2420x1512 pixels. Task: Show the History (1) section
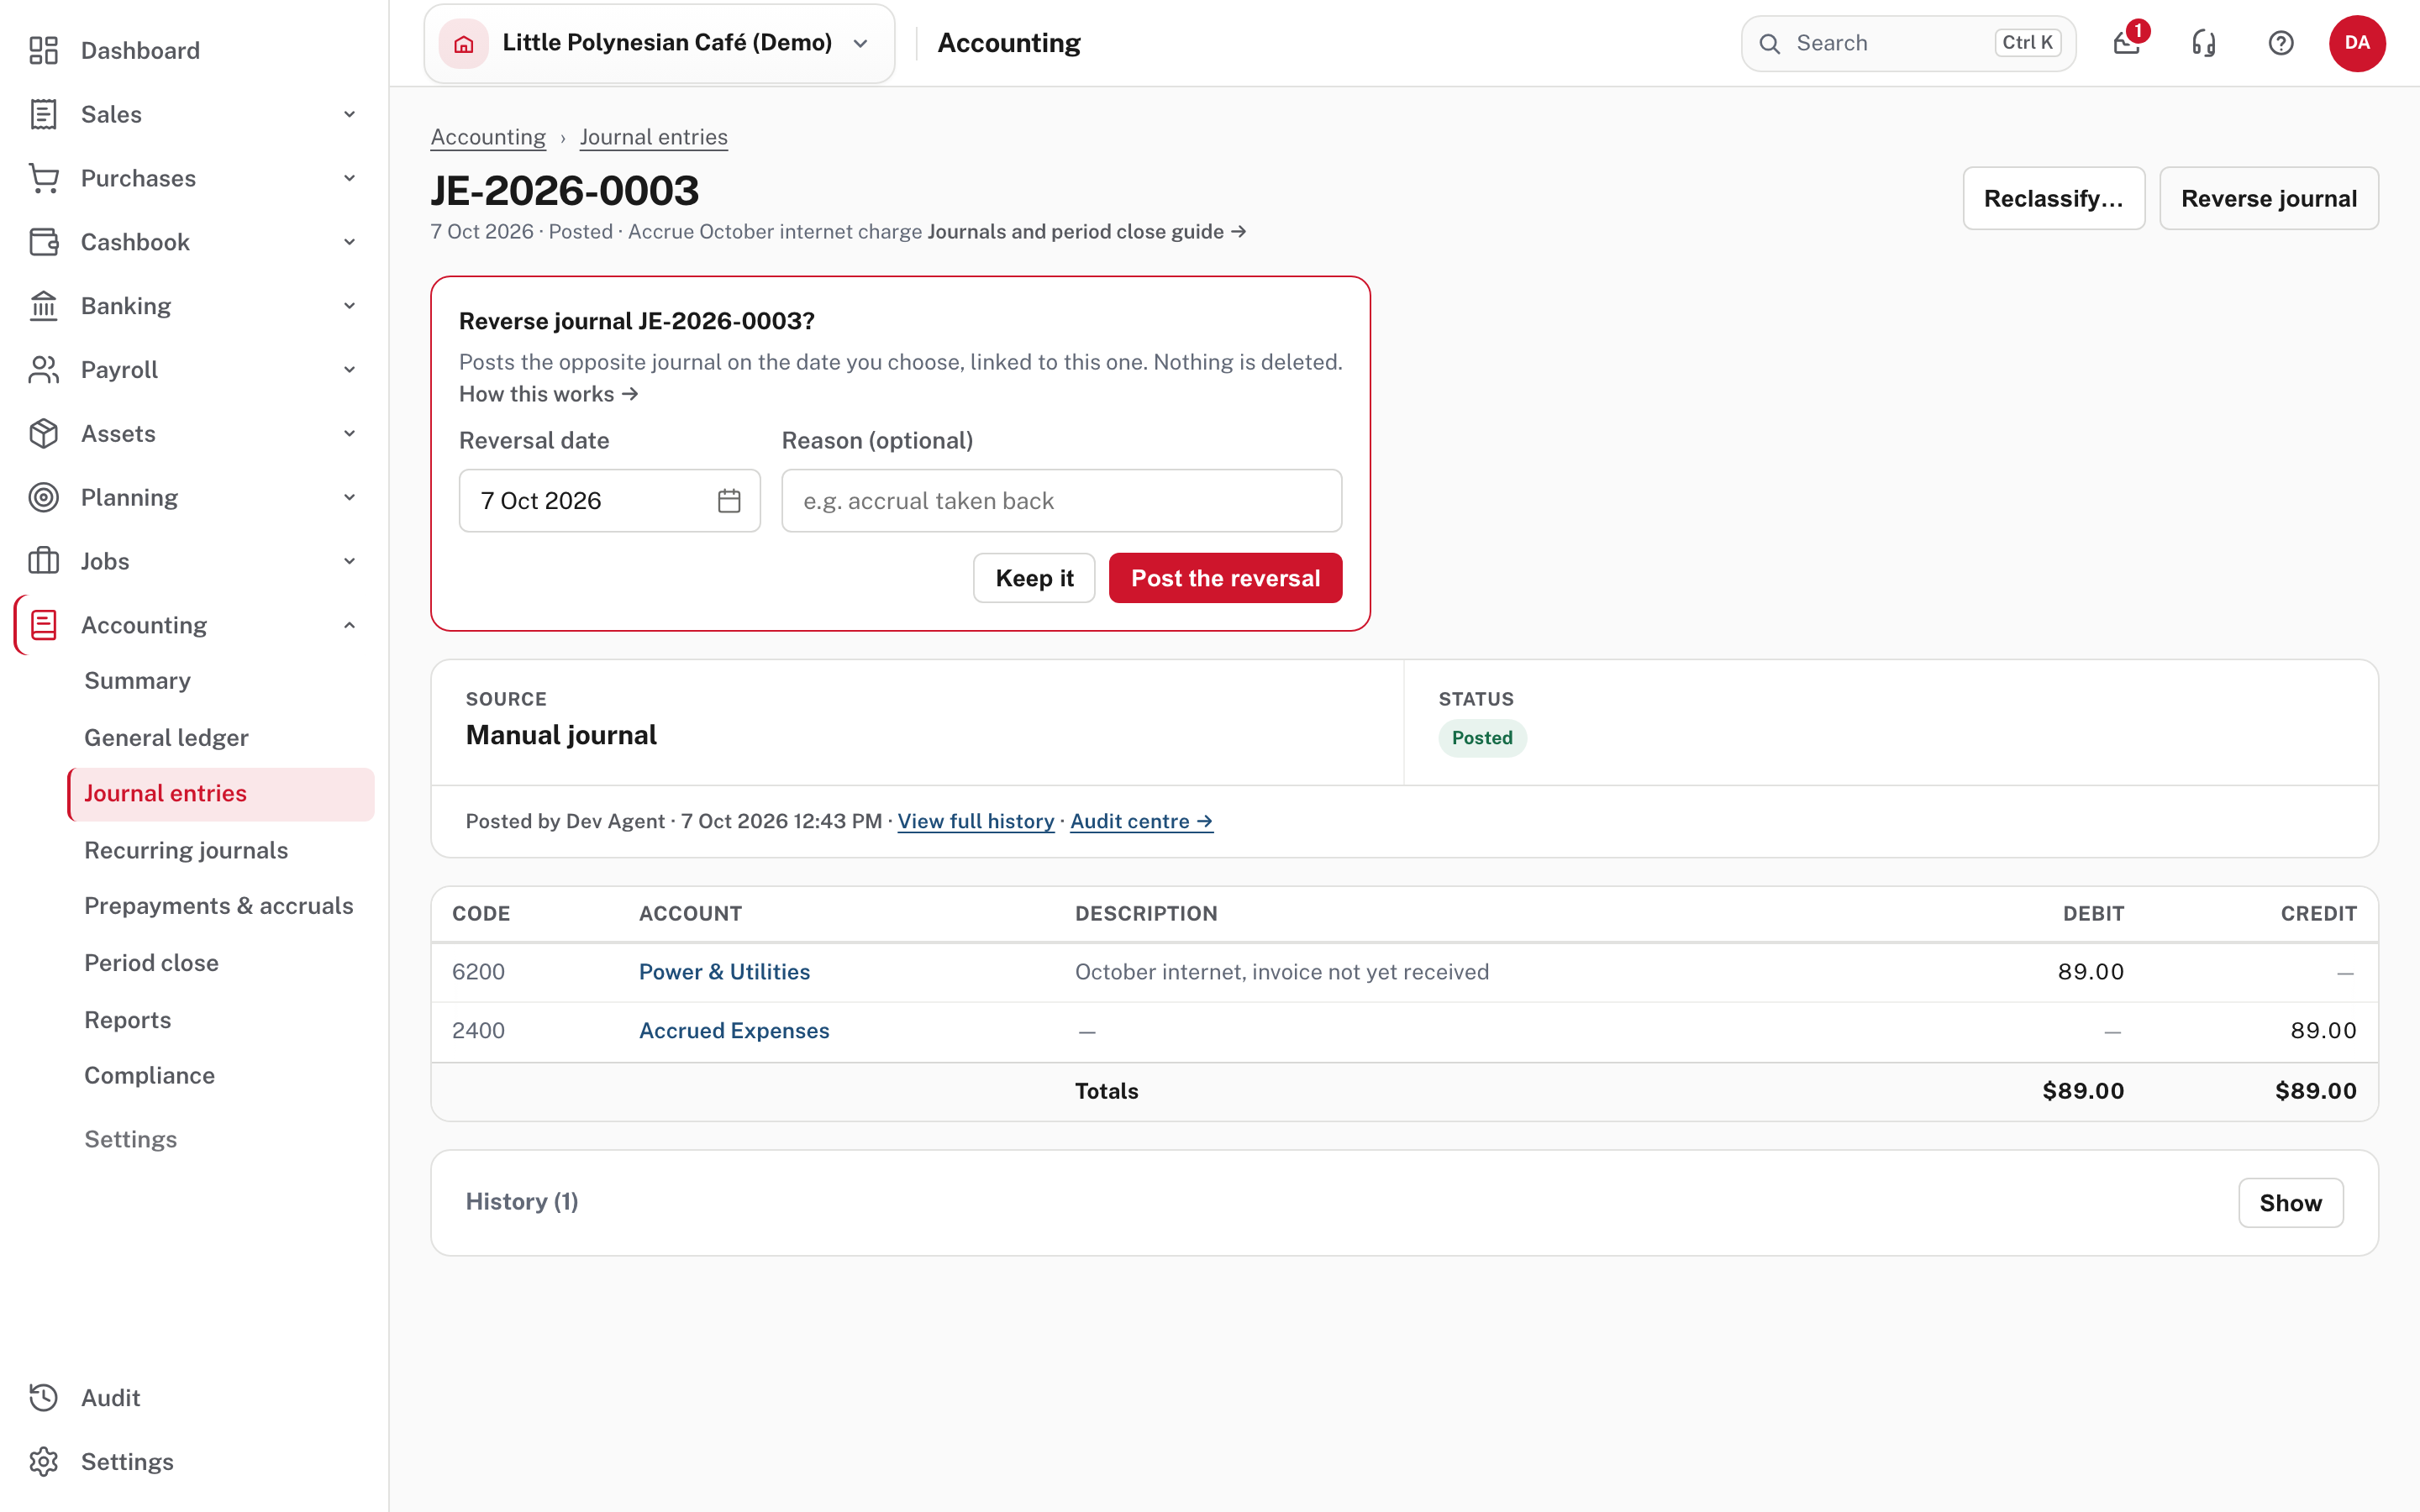tap(2290, 1203)
